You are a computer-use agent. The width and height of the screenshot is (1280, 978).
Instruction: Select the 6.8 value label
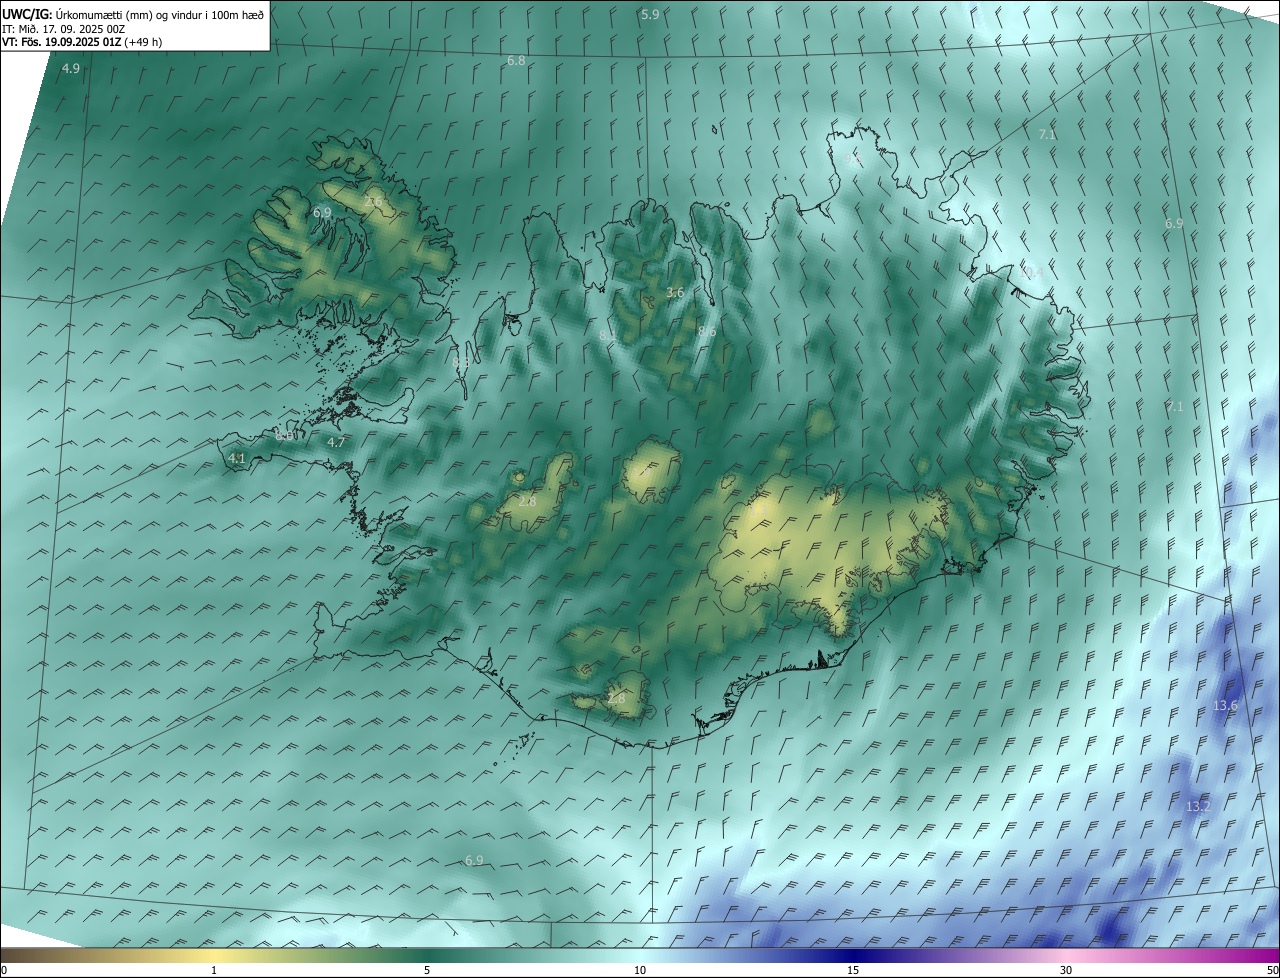coord(516,61)
